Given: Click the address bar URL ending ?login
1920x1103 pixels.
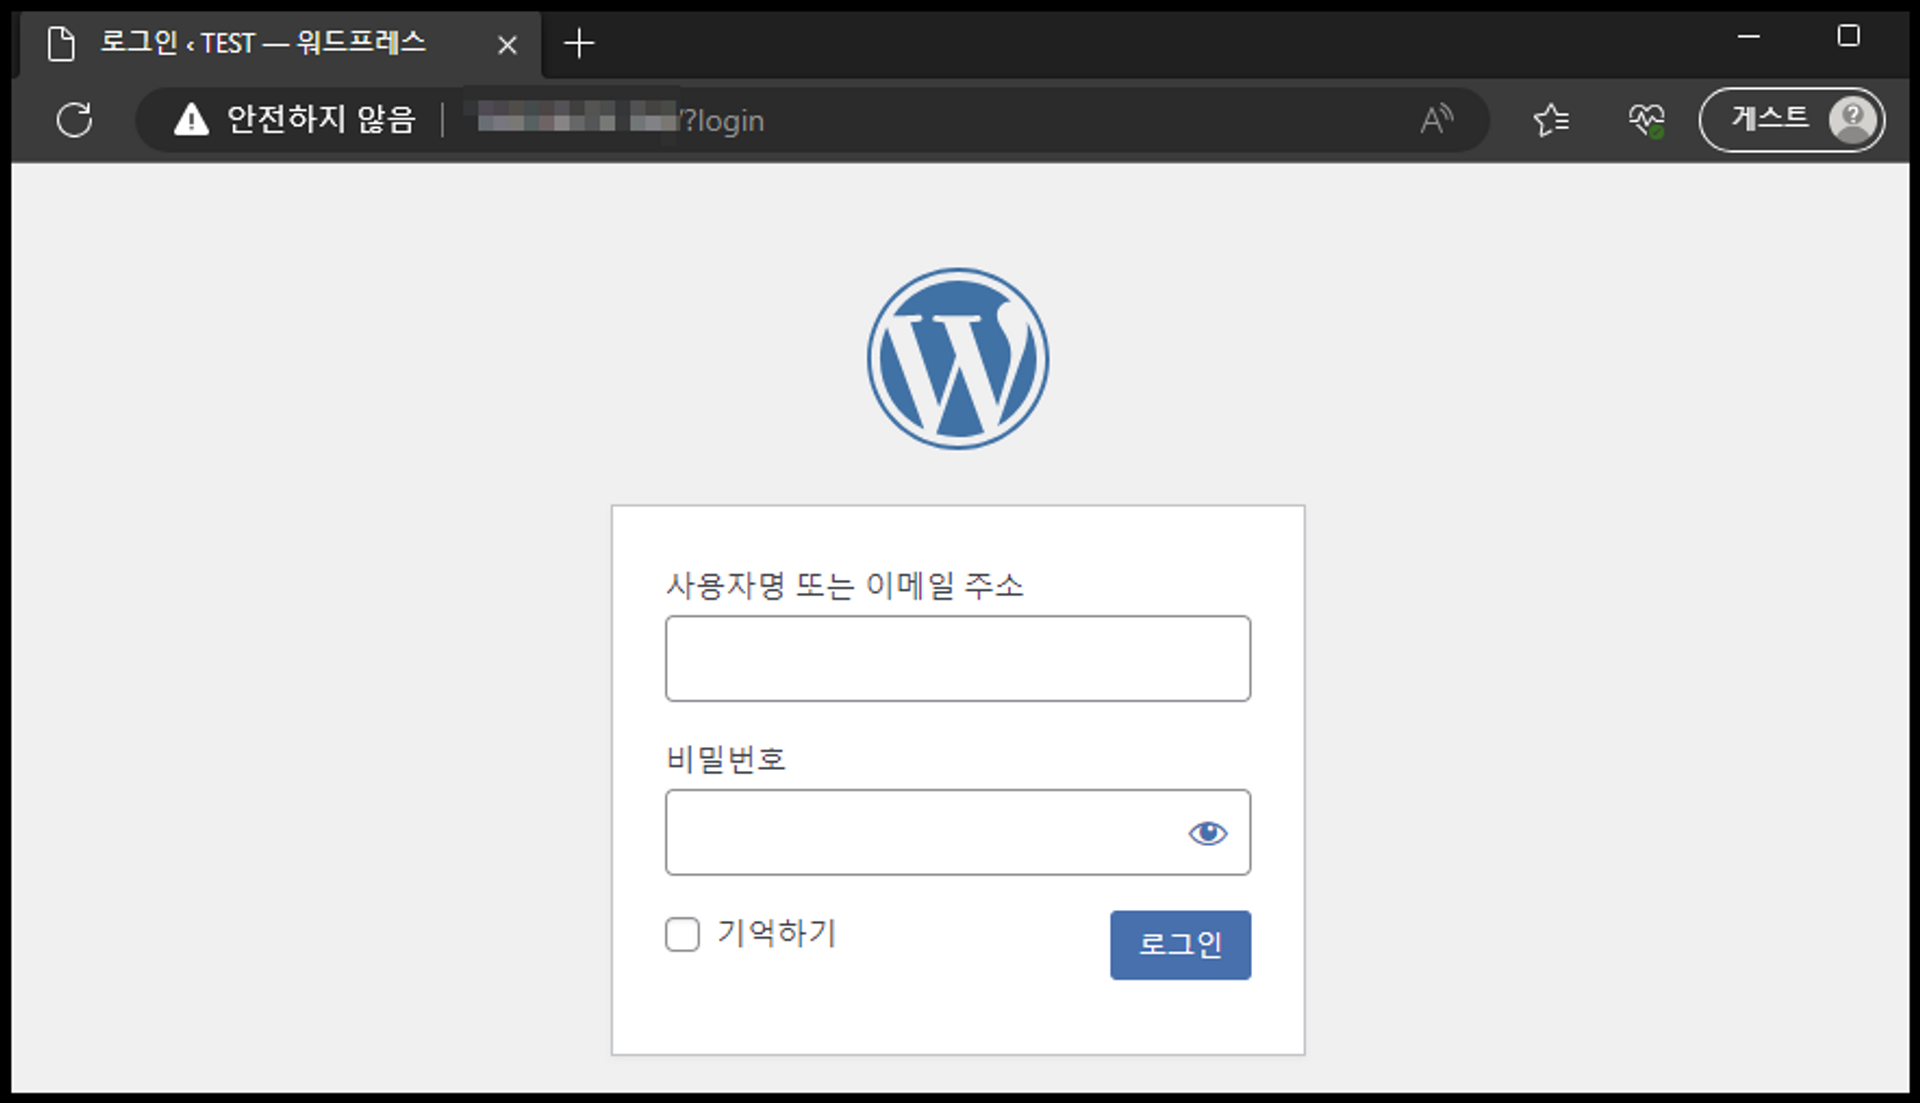Looking at the screenshot, I should pyautogui.click(x=720, y=121).
